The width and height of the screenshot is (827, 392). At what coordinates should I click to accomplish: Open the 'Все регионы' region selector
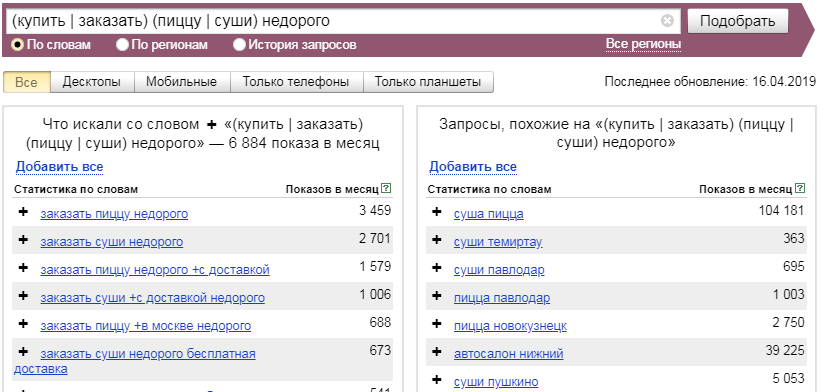click(643, 44)
